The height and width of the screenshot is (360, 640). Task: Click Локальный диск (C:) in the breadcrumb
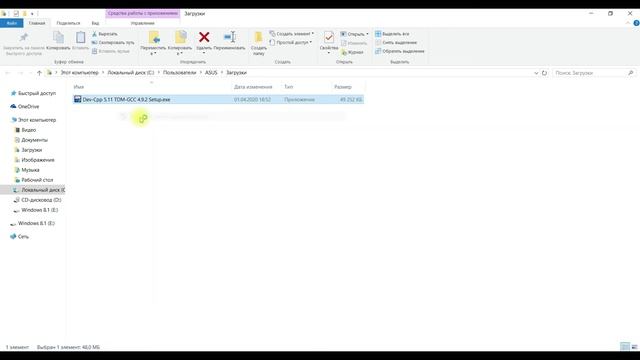pos(131,73)
